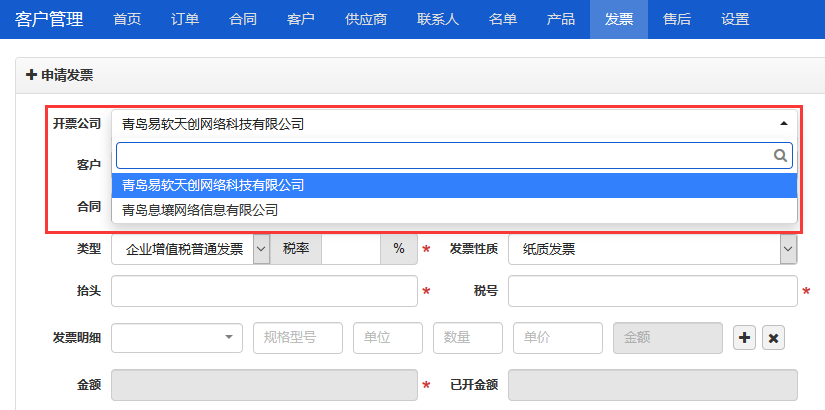The height and width of the screenshot is (410, 825).
Task: Navigate to the 供应商 section
Action: coord(366,19)
